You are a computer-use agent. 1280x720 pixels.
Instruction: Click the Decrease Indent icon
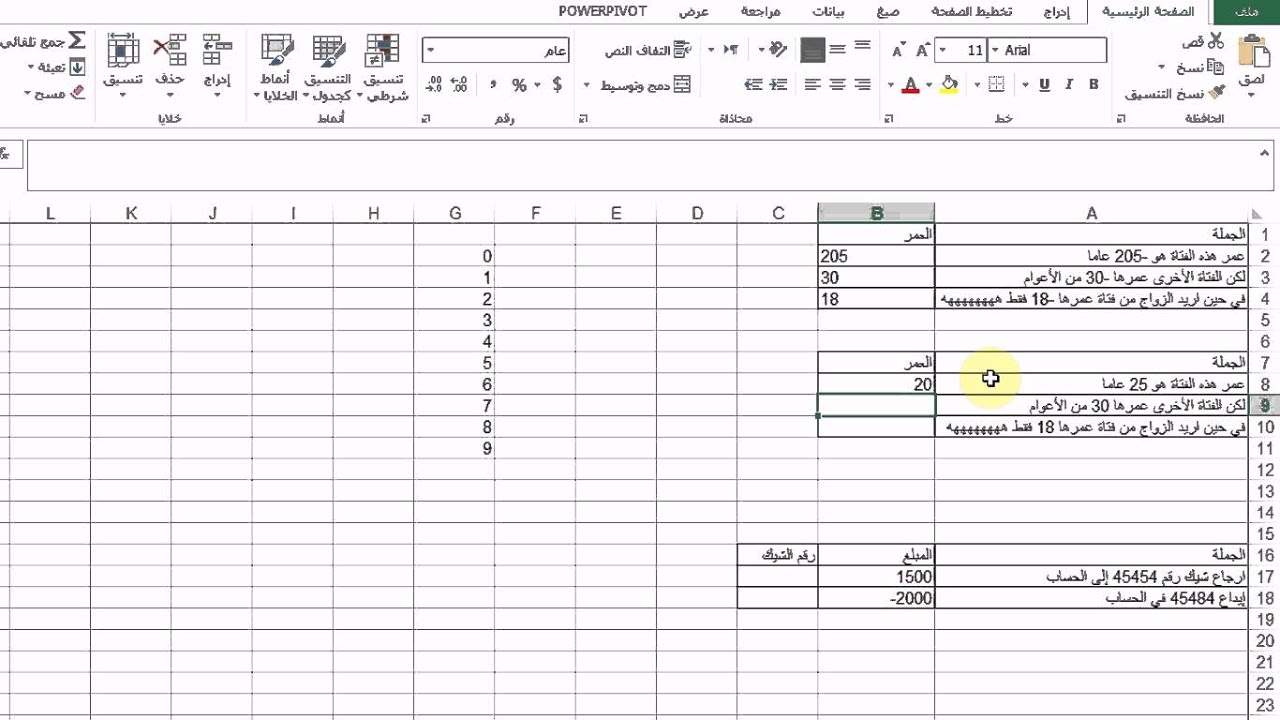[x=779, y=85]
